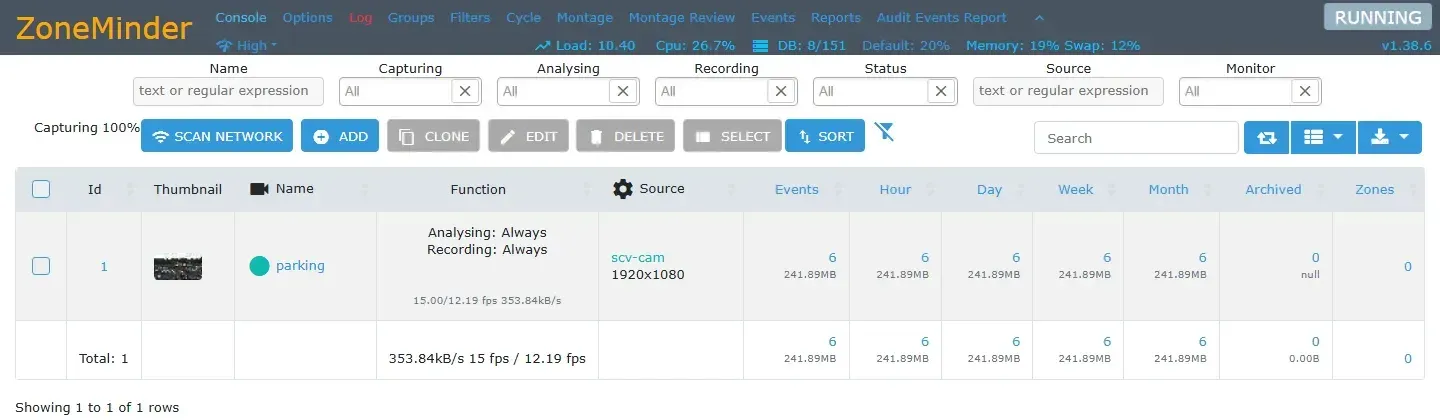The height and width of the screenshot is (420, 1440).
Task: Click the Sort button
Action: [825, 136]
